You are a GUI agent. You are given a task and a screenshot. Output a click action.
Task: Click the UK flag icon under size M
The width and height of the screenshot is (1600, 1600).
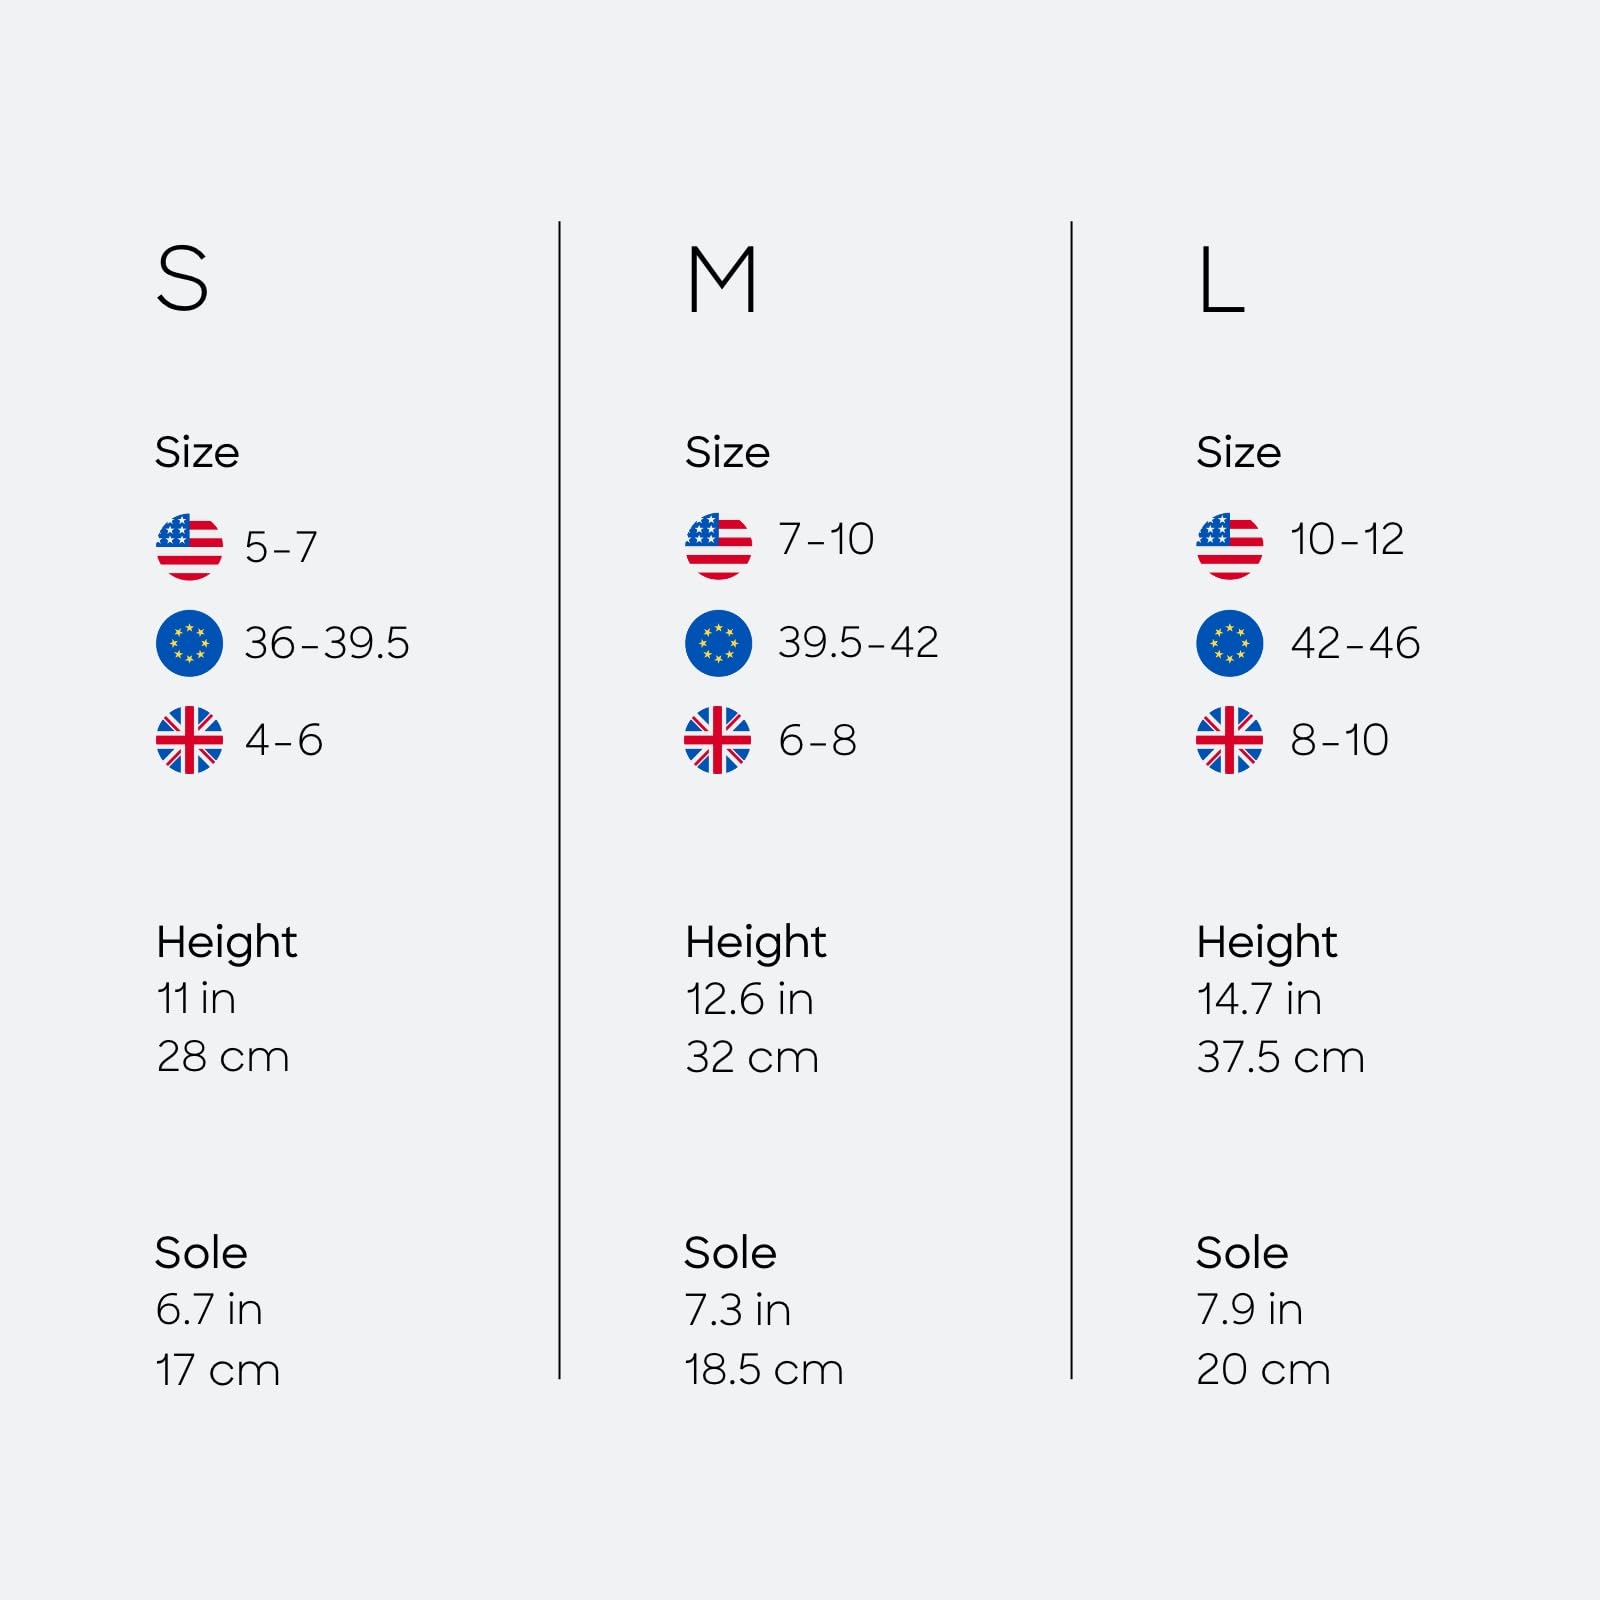[x=718, y=740]
